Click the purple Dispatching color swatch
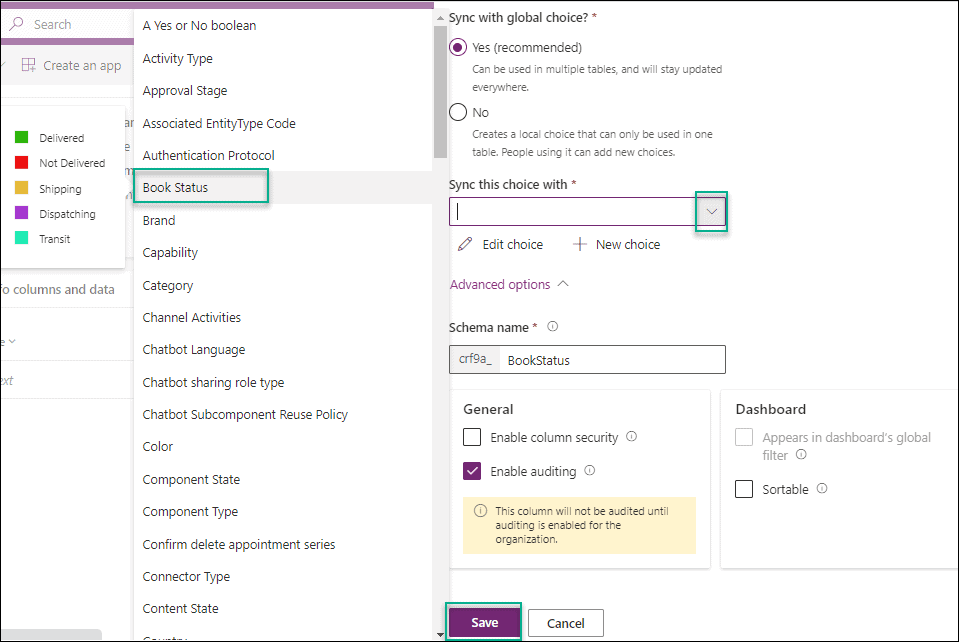This screenshot has height=642, width=959. [21, 213]
